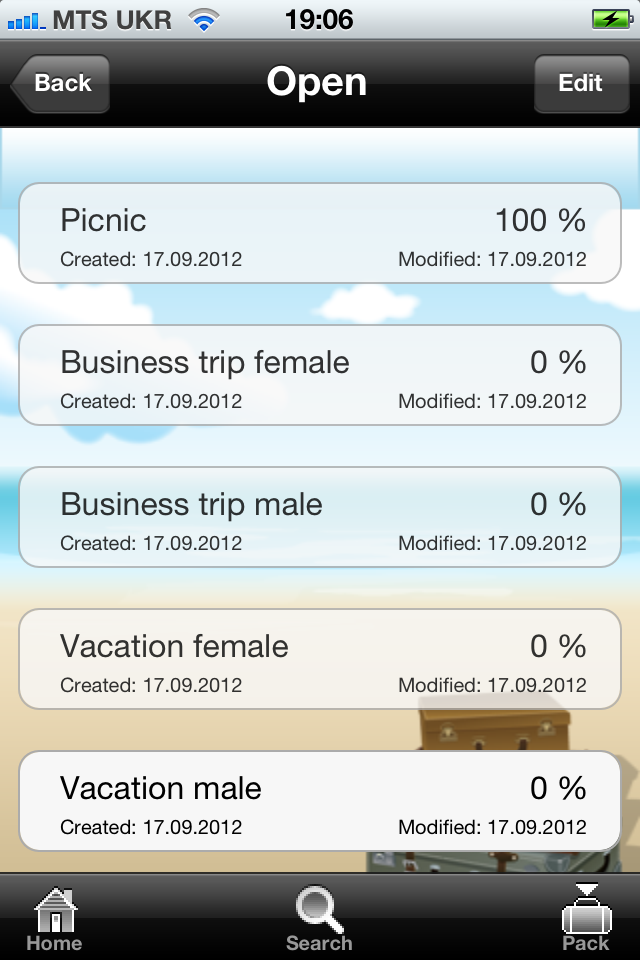Tap the signal strength bars
This screenshot has width=640, height=960.
click(x=26, y=21)
